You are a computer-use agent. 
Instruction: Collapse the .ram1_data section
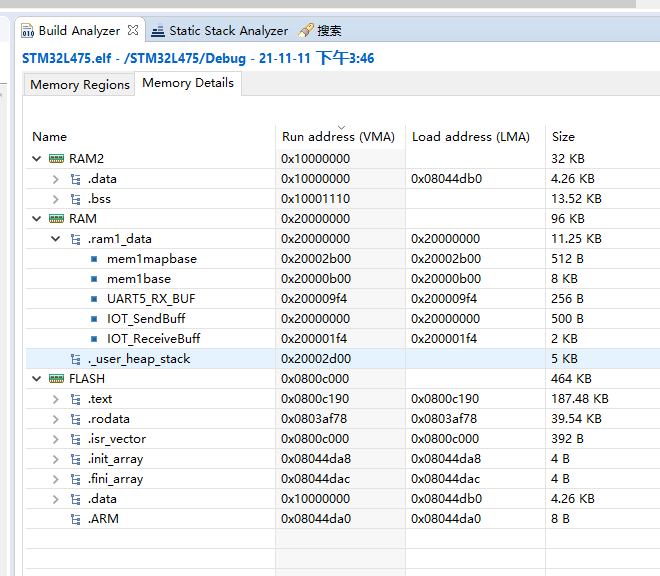pos(56,239)
